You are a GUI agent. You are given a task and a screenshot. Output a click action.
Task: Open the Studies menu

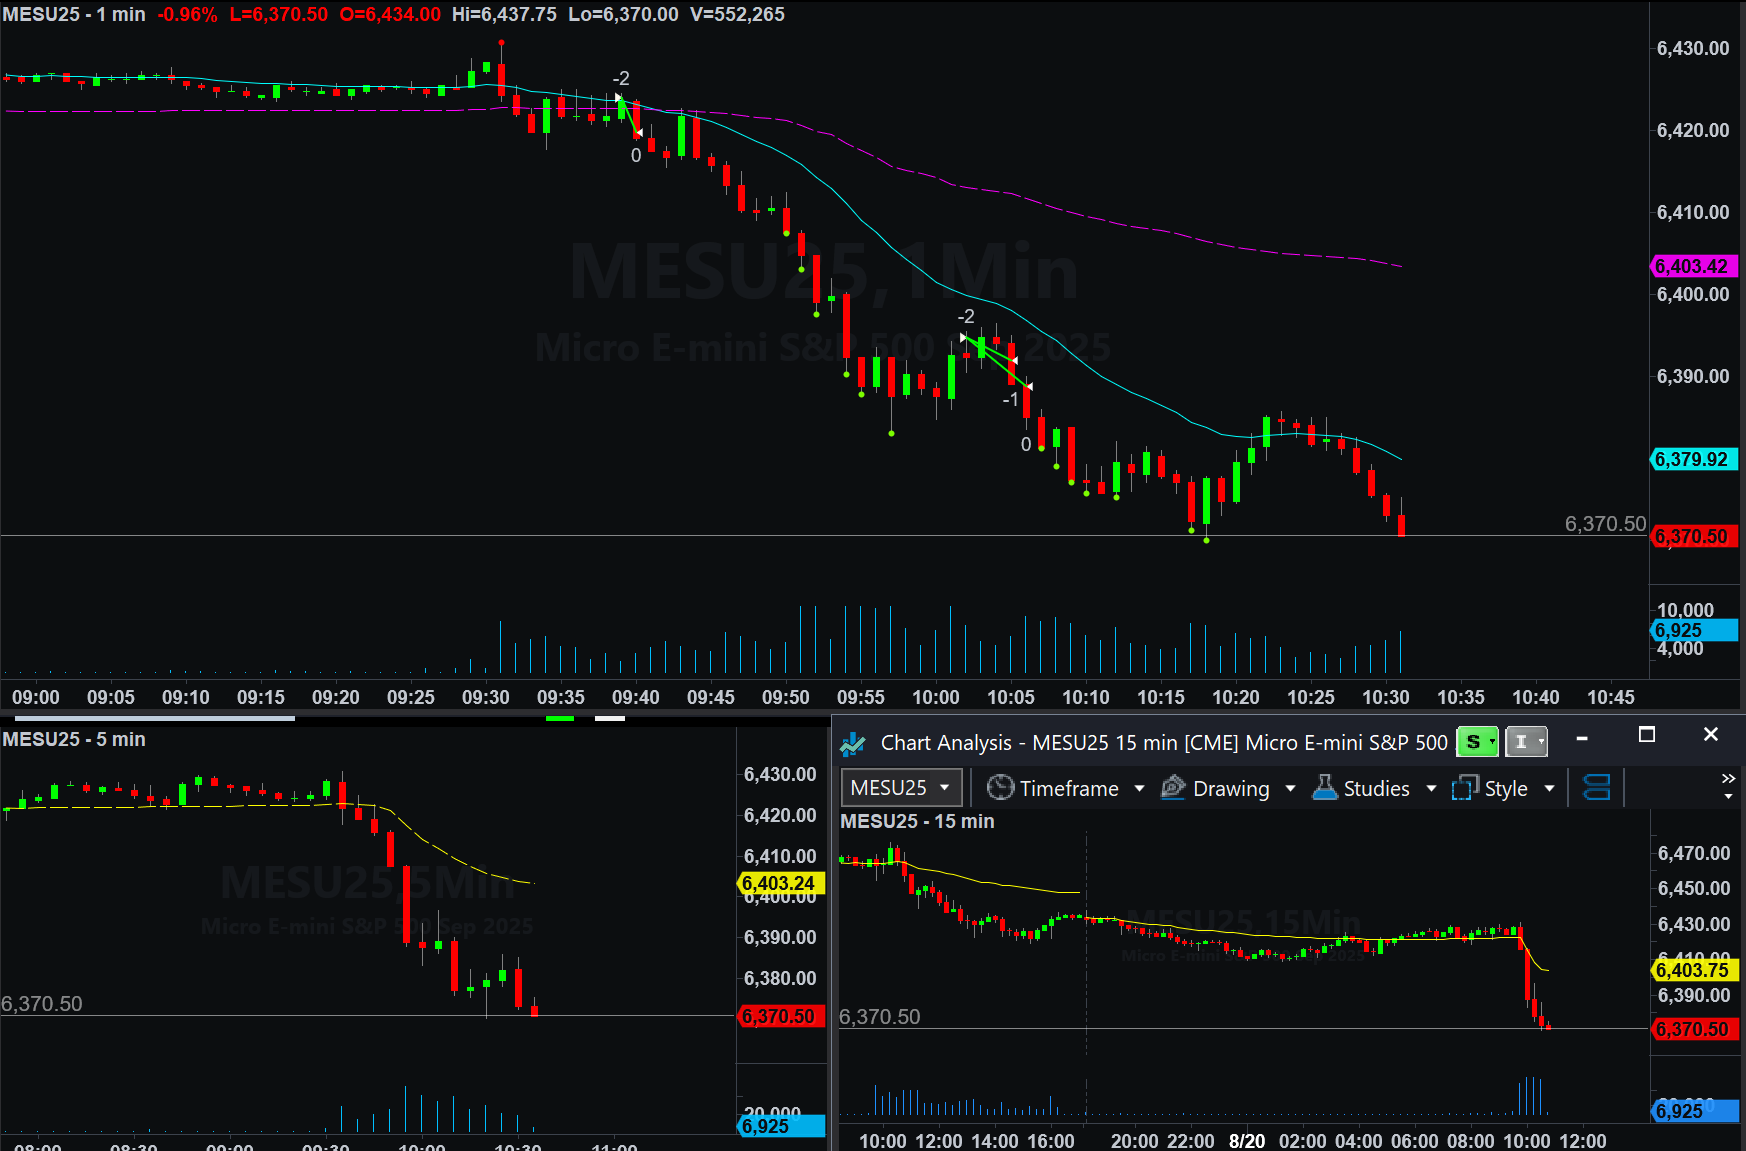(1377, 789)
